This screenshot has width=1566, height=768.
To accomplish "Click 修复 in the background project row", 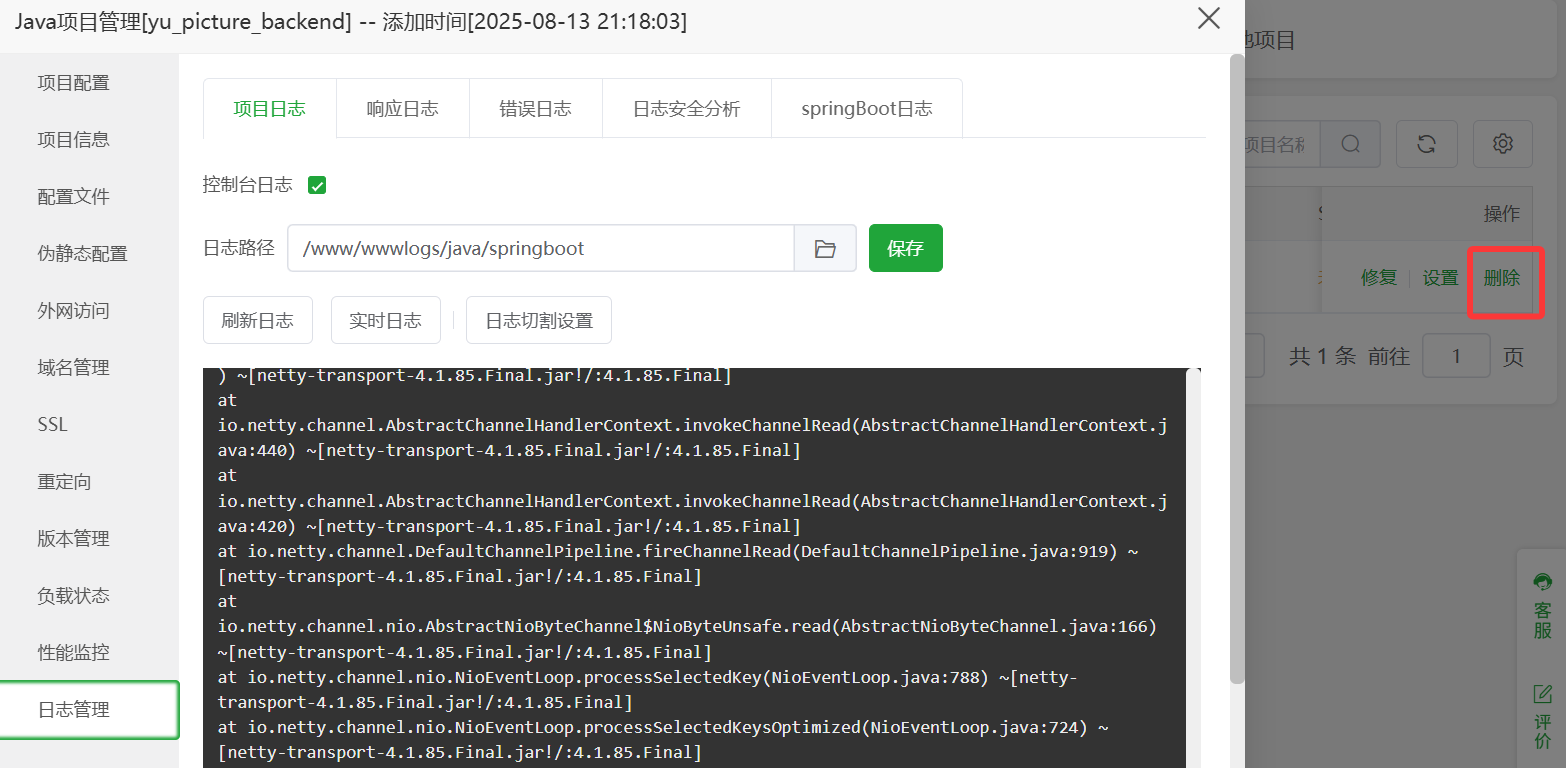I will click(x=1379, y=278).
